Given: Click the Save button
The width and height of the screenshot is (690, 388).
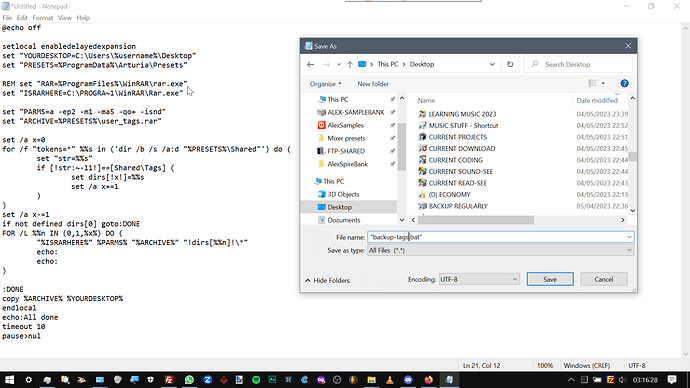Looking at the screenshot, I should [x=550, y=279].
